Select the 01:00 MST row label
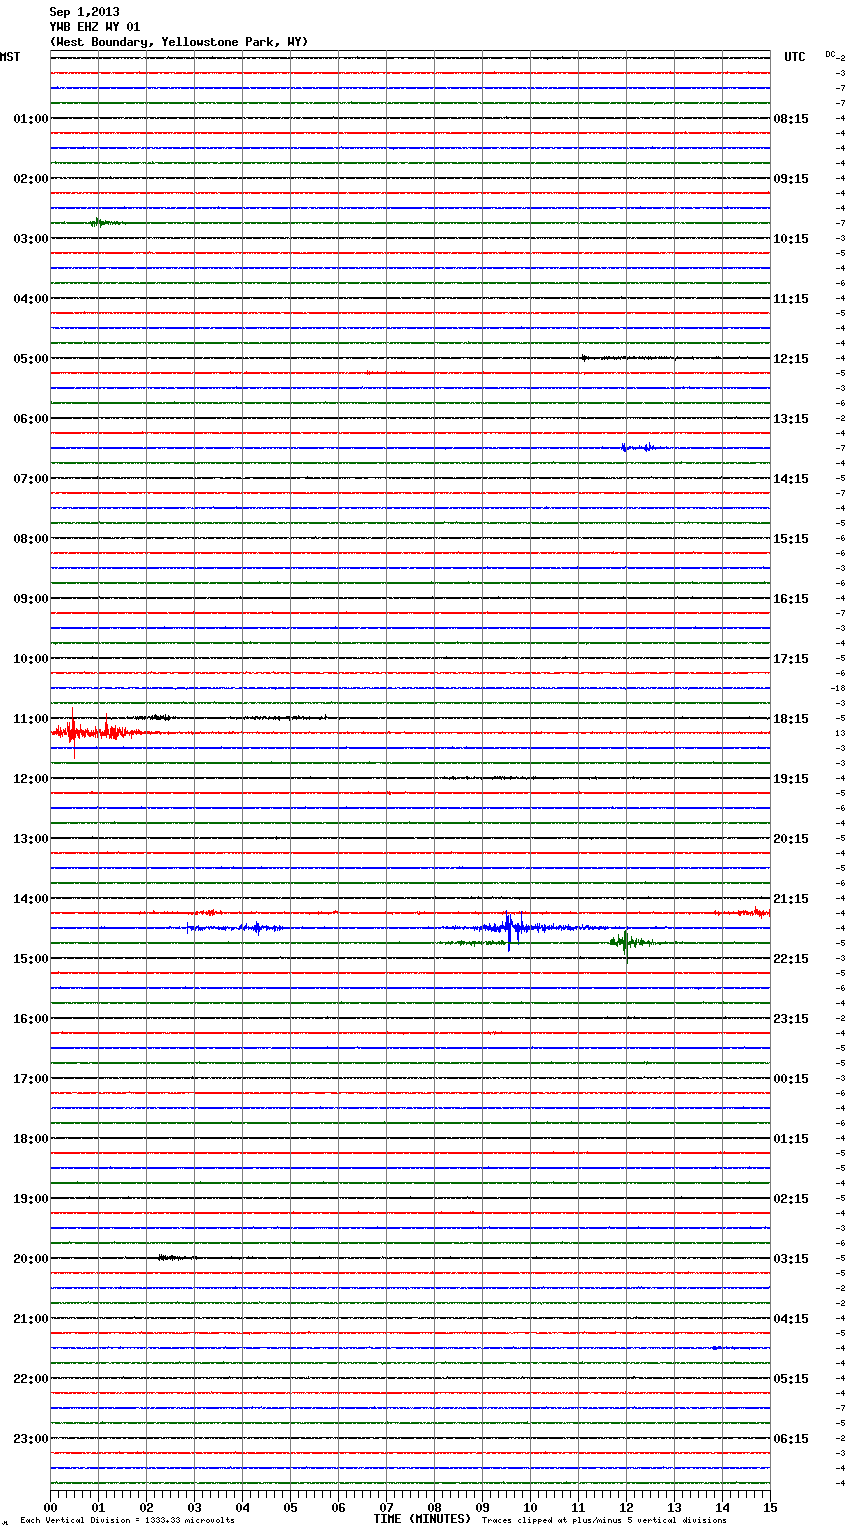Screen dimensions: 850x1534 point(30,119)
